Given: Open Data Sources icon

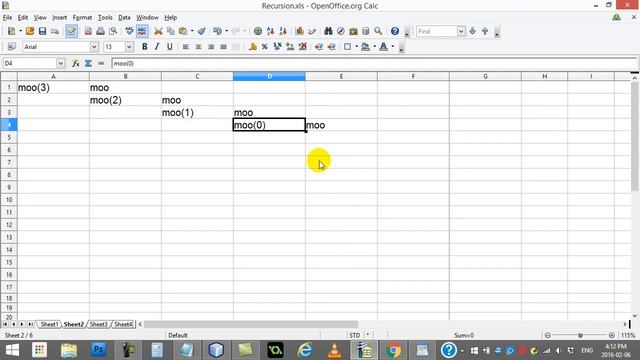Looking at the screenshot, I should coord(366,31).
